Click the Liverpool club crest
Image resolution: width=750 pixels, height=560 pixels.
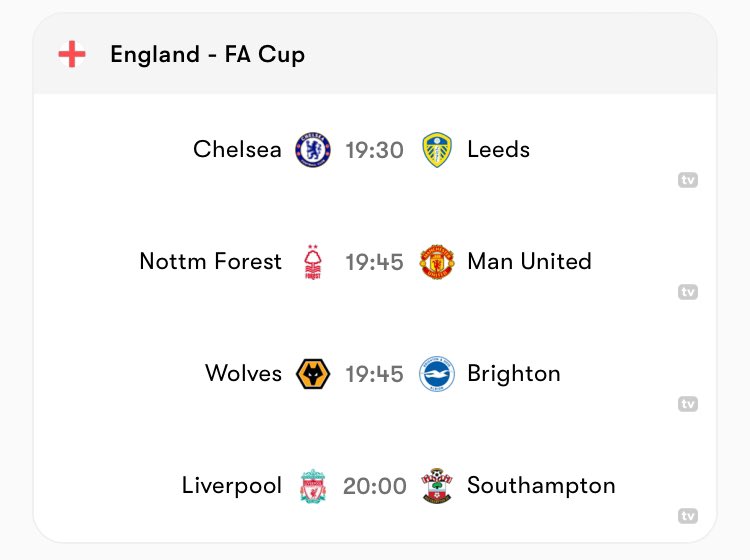coord(313,486)
